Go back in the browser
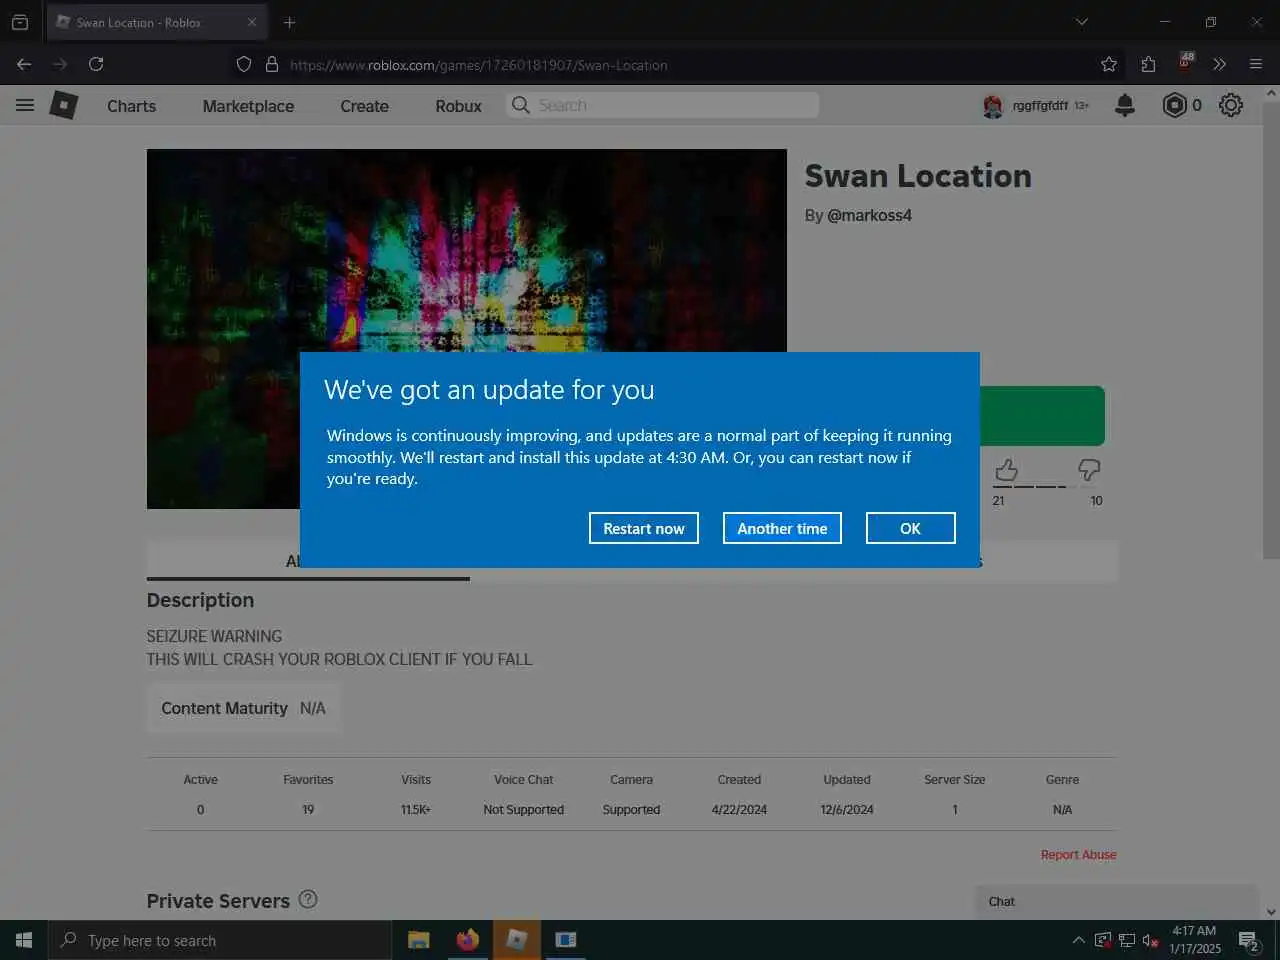The height and width of the screenshot is (960, 1280). [x=24, y=64]
